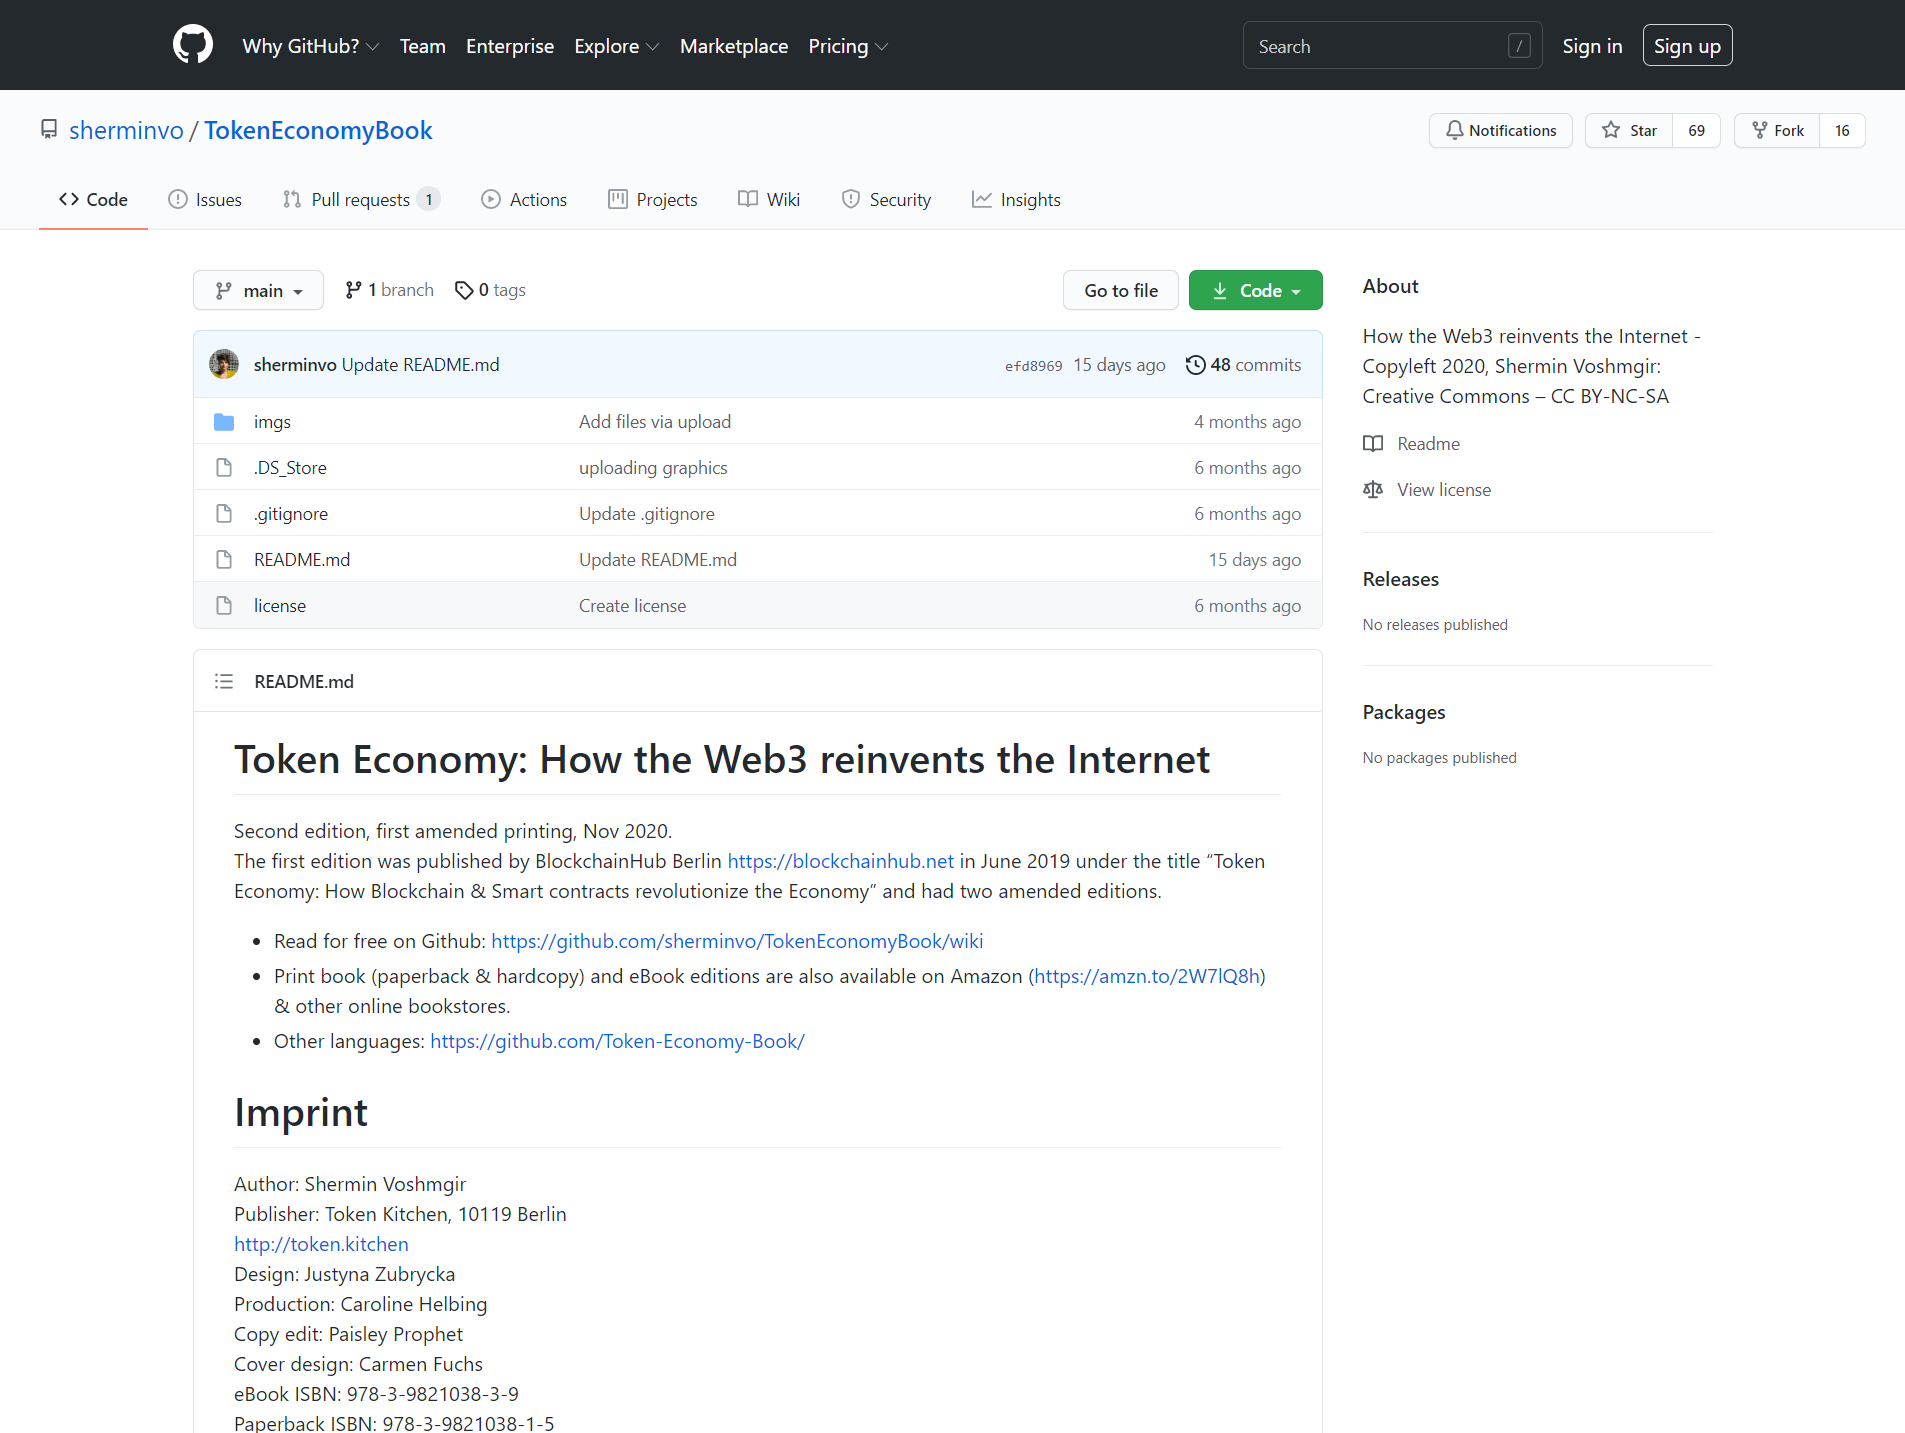This screenshot has width=1905, height=1433.
Task: Click the sherminvo avatar thumbnail
Action: tap(224, 364)
